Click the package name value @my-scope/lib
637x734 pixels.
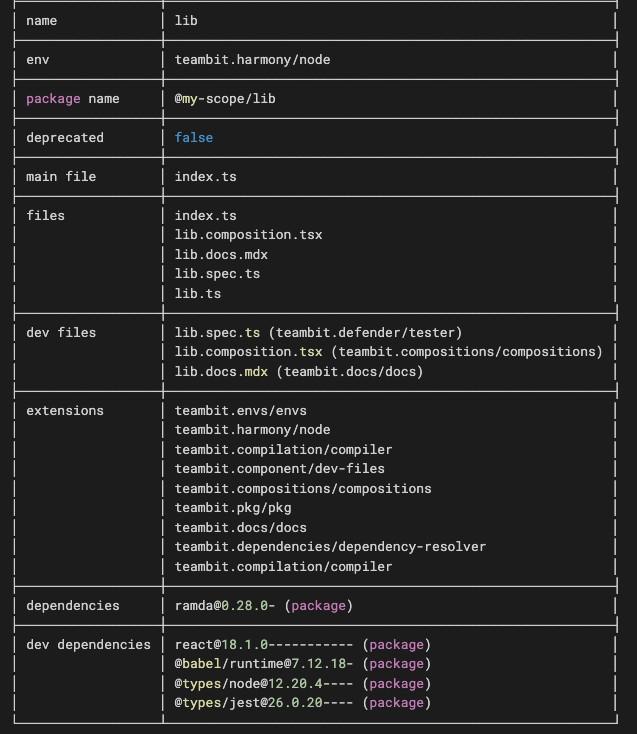point(225,99)
